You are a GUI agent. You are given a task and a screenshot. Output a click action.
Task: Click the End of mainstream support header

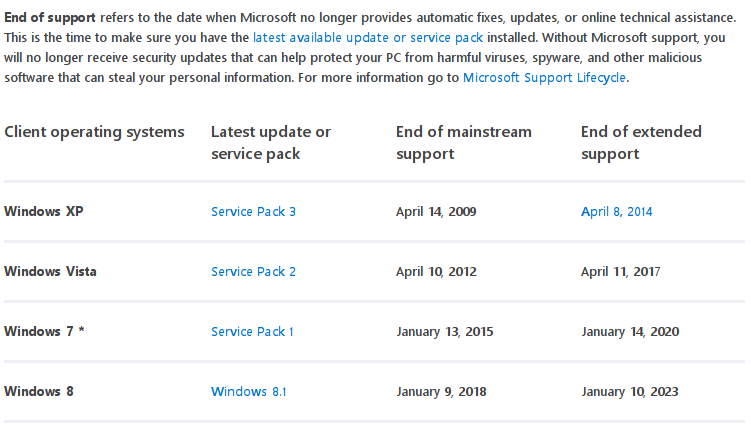pos(464,143)
